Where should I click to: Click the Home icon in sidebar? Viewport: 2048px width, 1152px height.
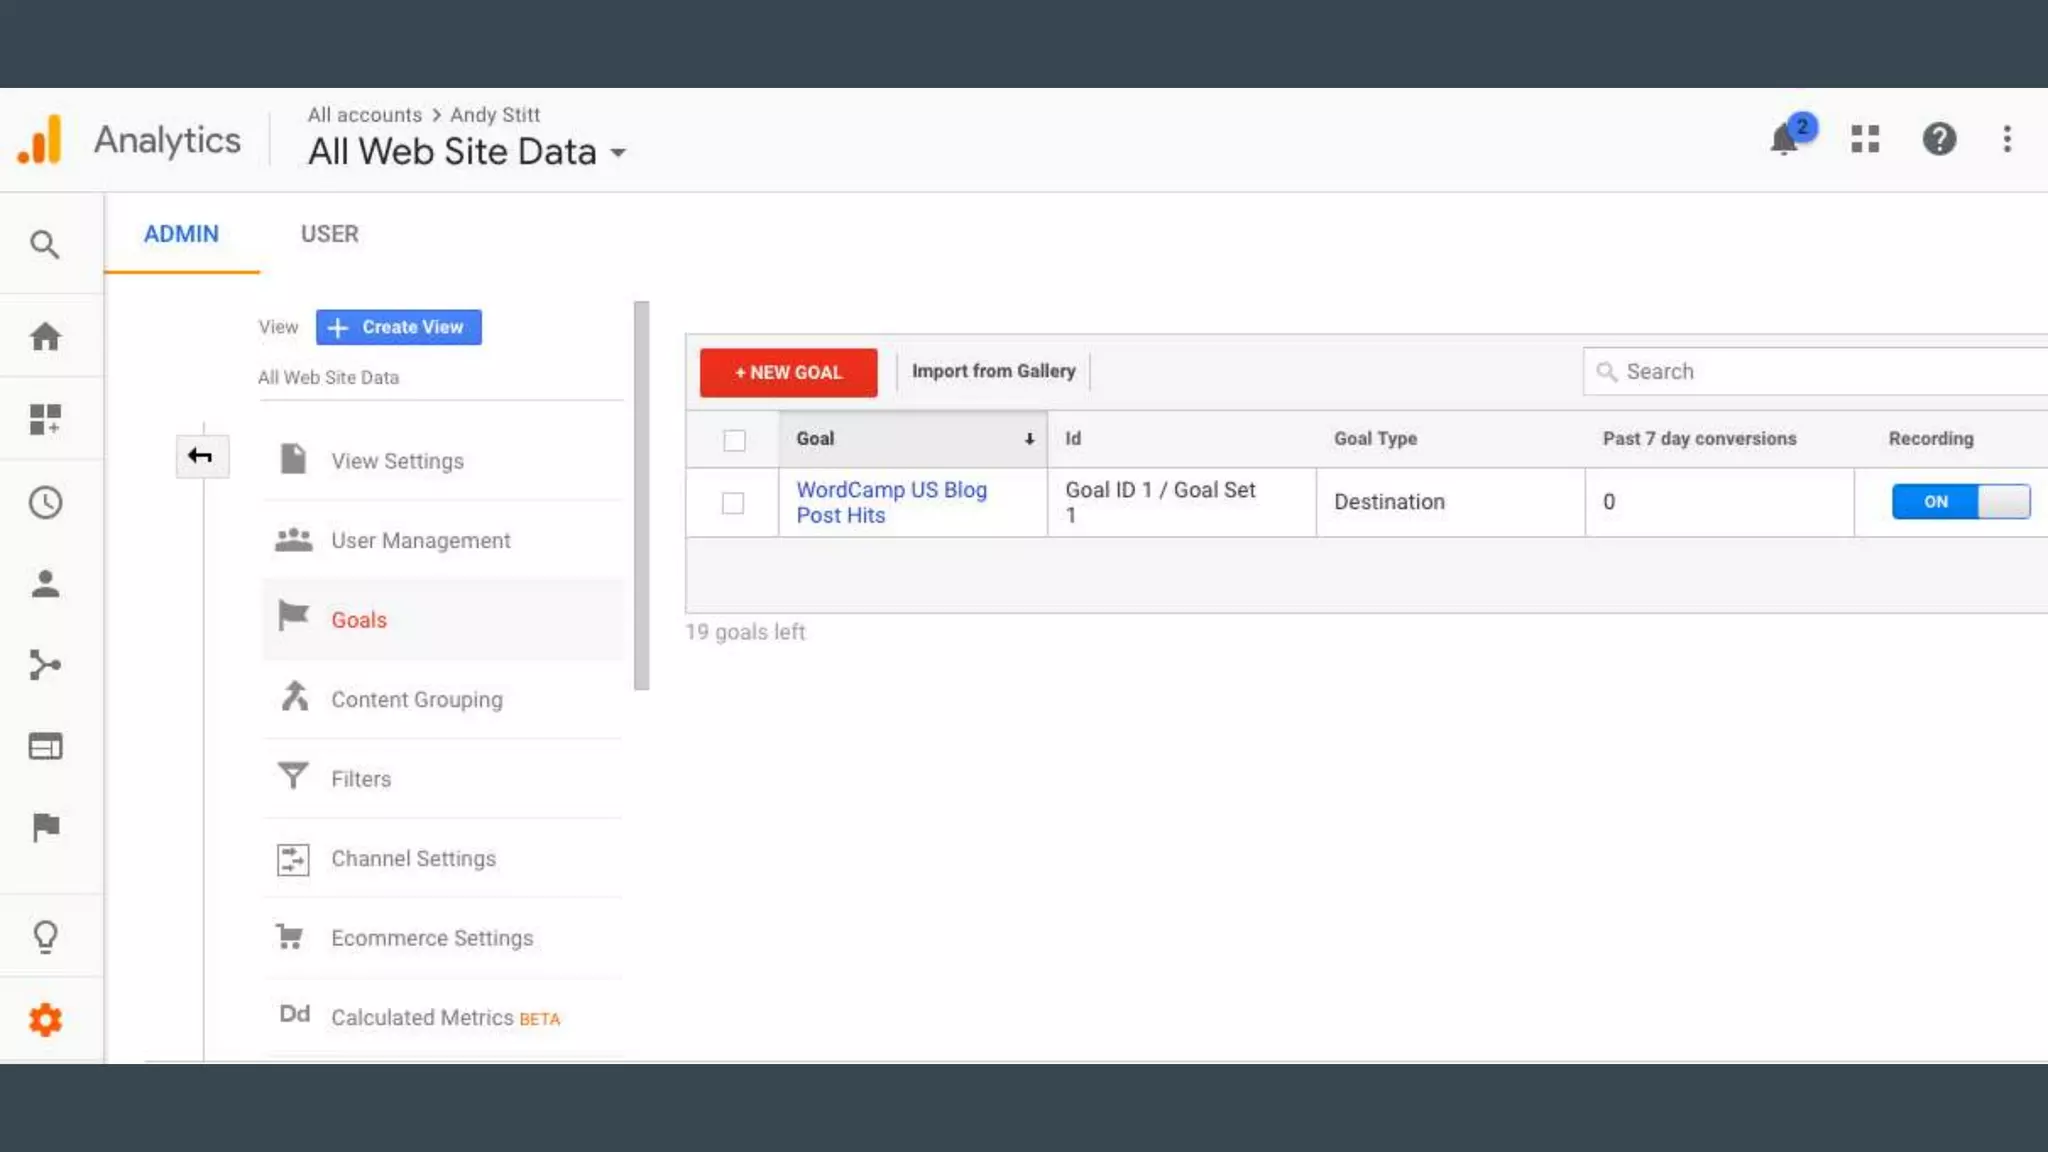[x=45, y=336]
